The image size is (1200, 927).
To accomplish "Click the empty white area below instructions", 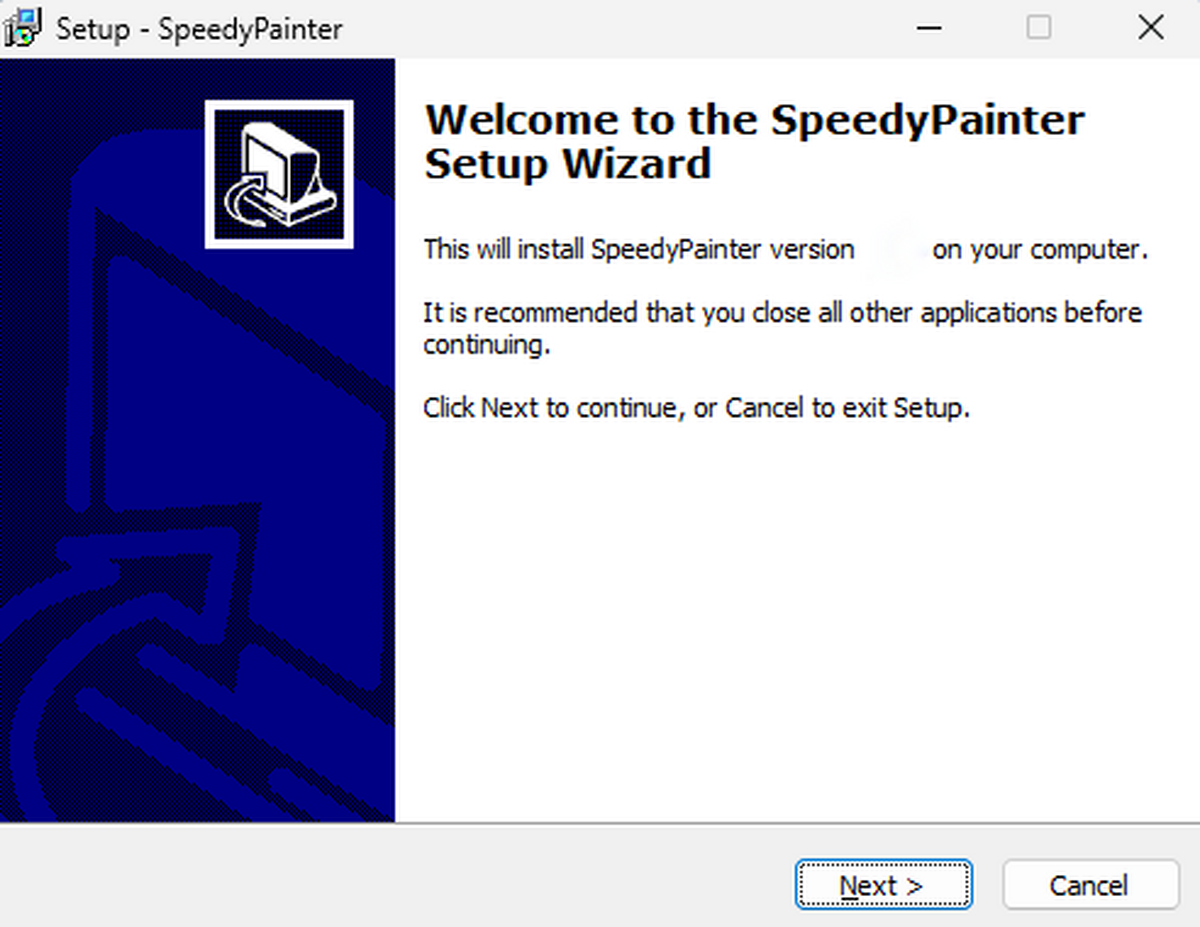I will [x=790, y=620].
